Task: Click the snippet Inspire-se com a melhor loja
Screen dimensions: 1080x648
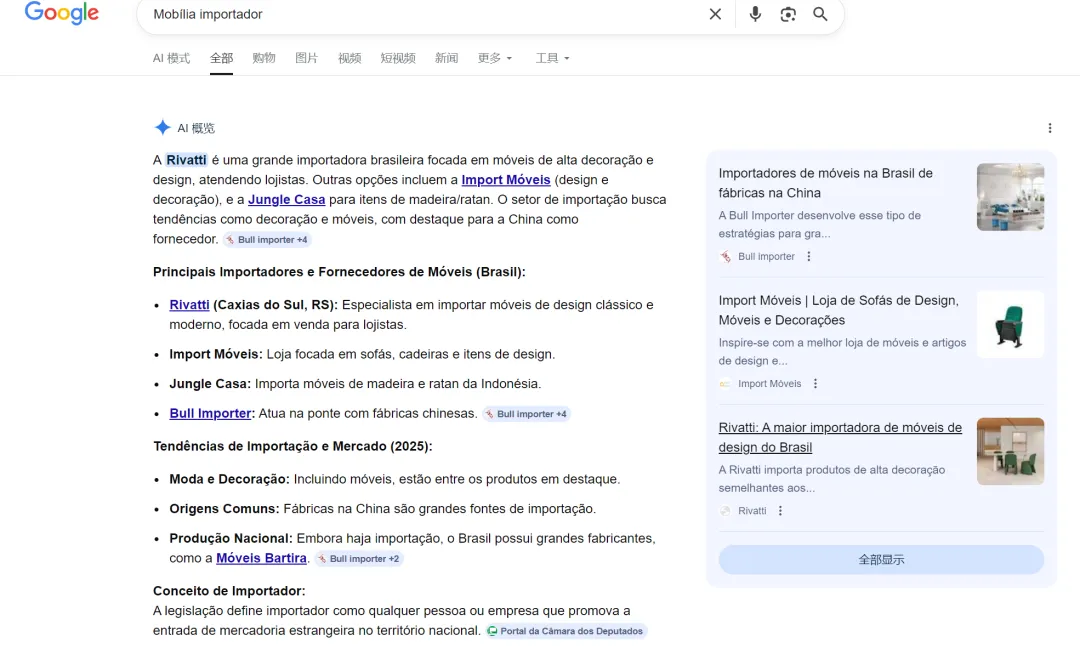Action: 842,352
